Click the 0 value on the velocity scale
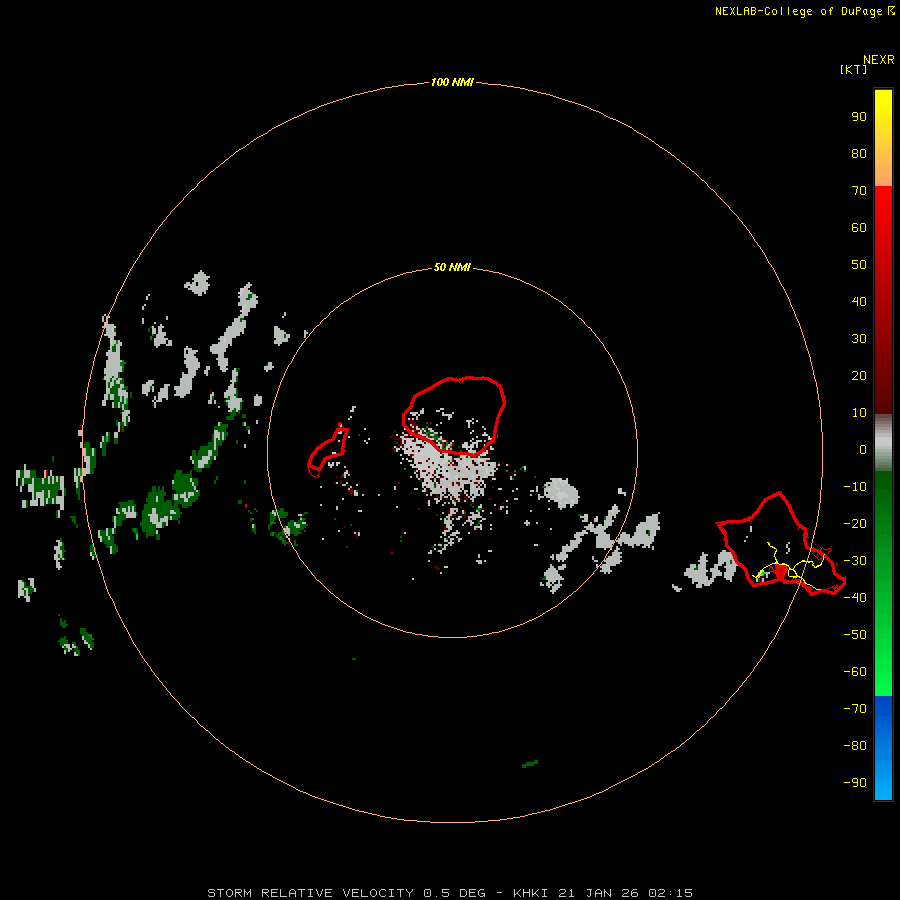 863,449
